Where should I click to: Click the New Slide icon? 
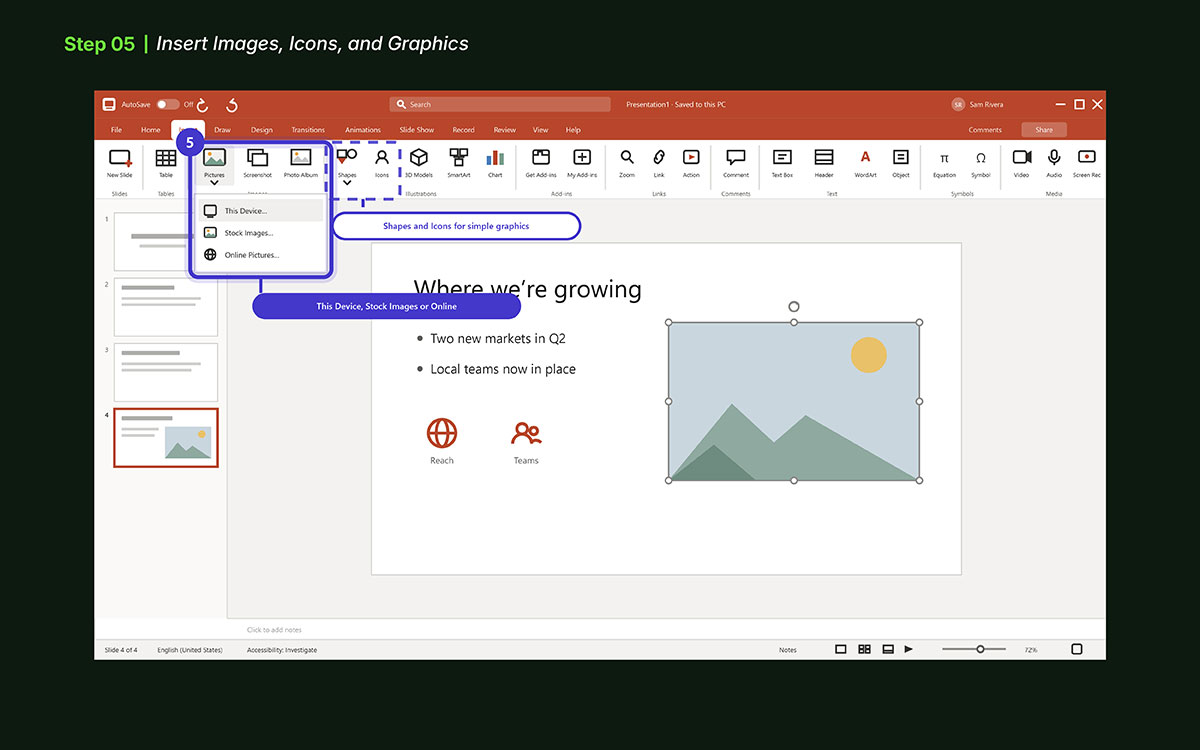coord(120,158)
